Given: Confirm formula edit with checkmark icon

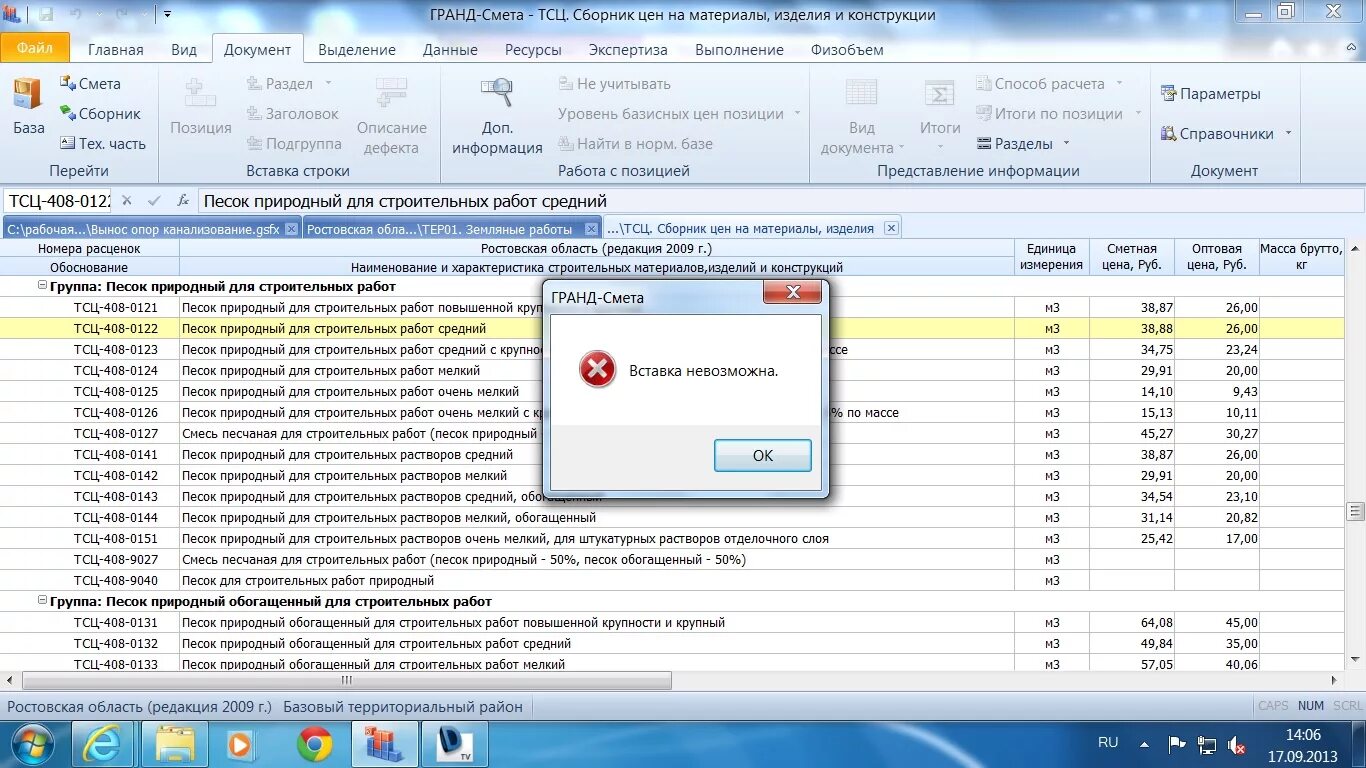Looking at the screenshot, I should pyautogui.click(x=154, y=201).
